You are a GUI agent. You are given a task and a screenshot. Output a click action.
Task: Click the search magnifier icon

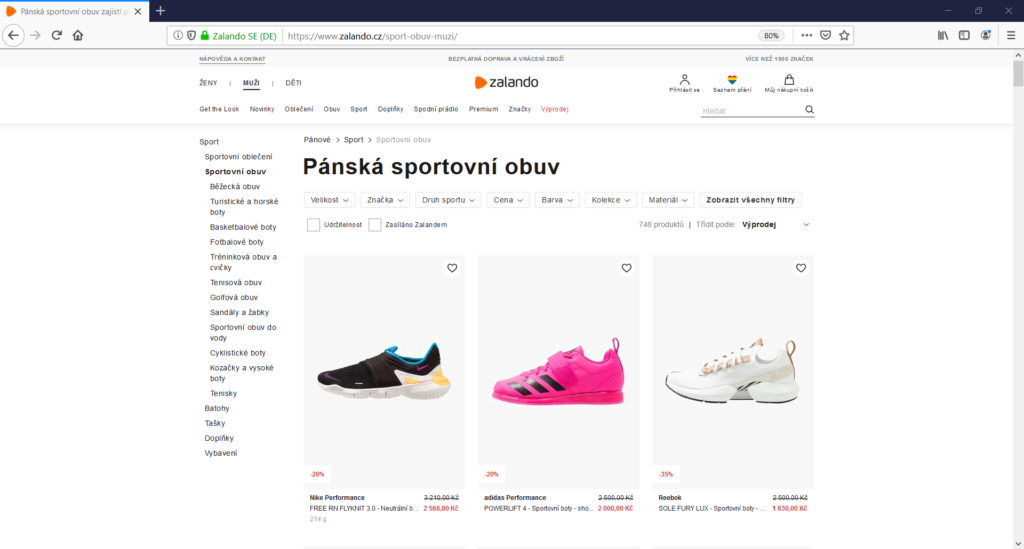pyautogui.click(x=809, y=110)
